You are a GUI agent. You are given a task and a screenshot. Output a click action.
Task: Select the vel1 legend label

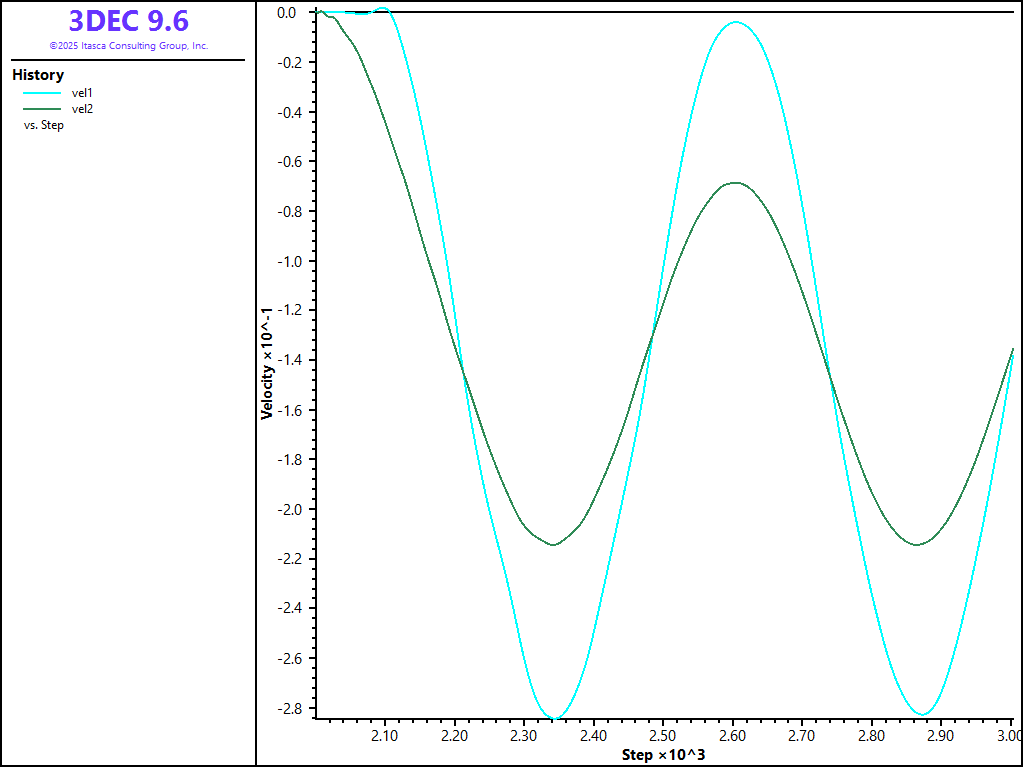point(82,93)
